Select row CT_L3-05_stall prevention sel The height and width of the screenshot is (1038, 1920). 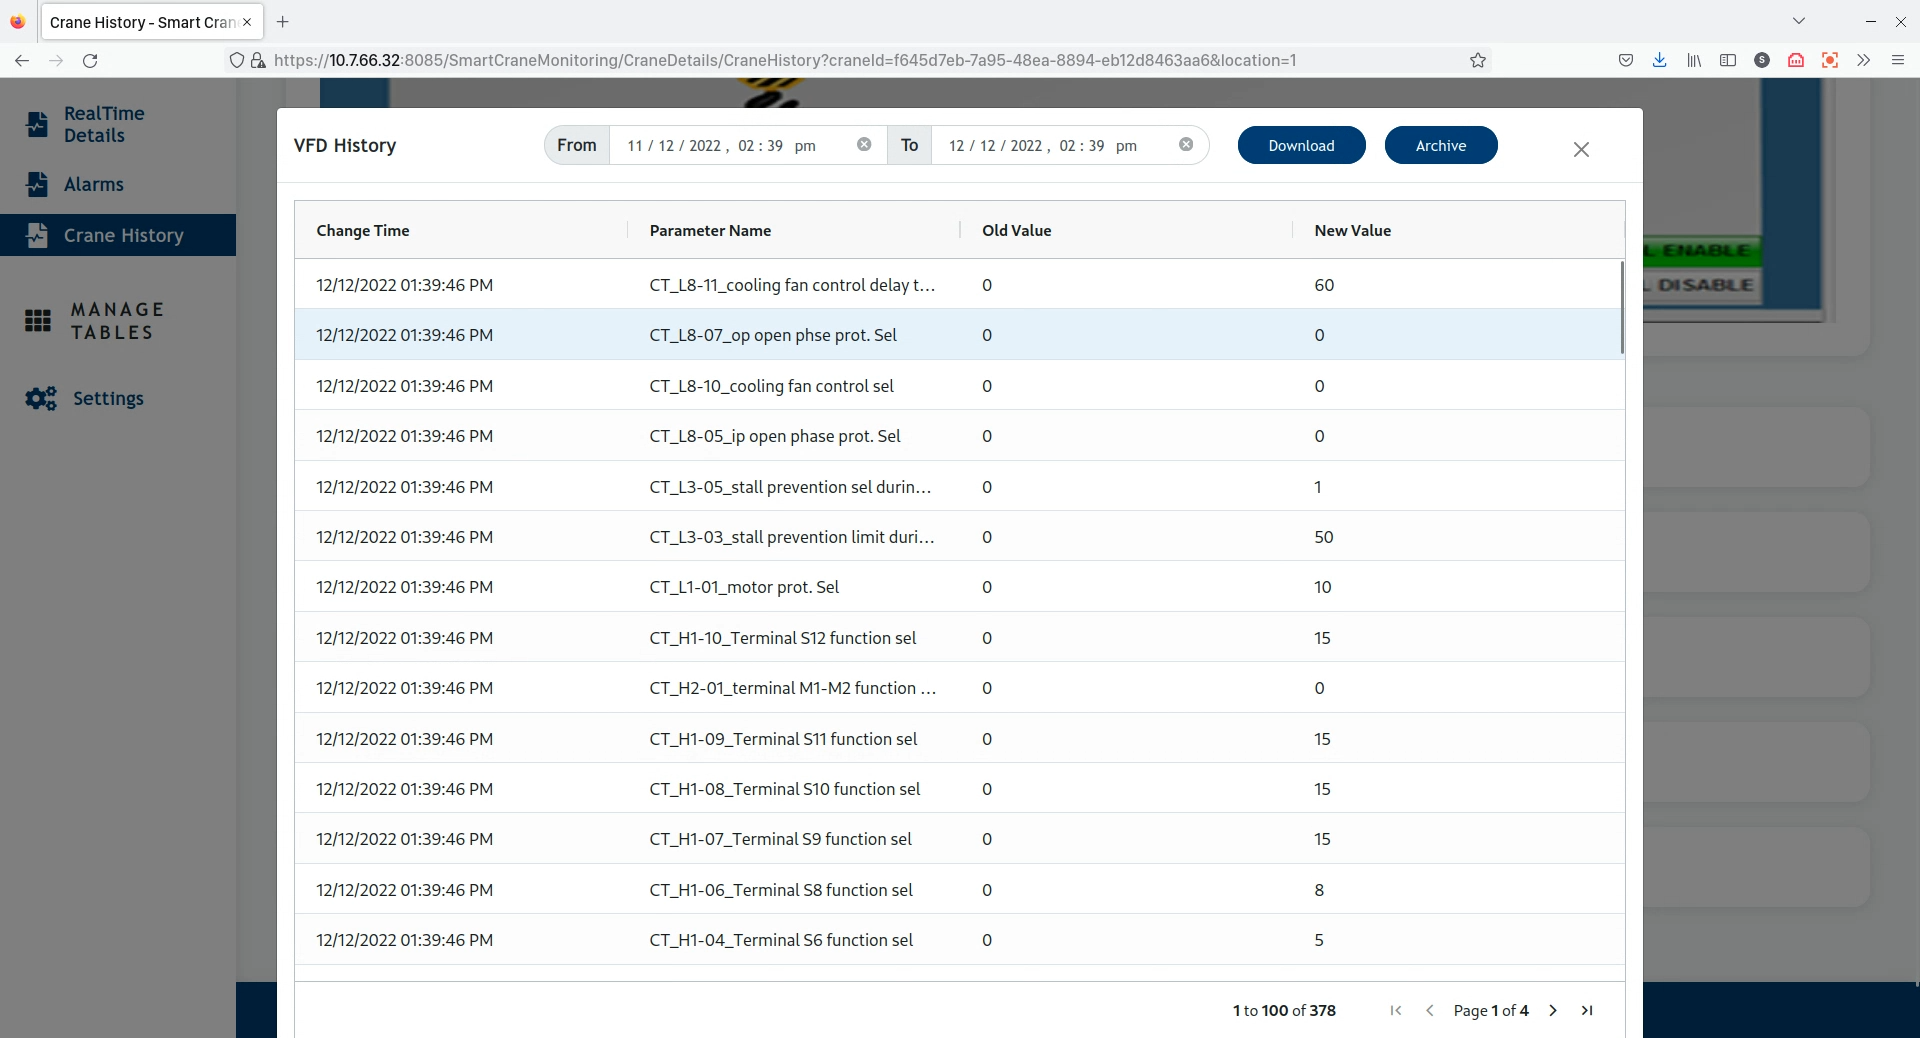[958, 486]
